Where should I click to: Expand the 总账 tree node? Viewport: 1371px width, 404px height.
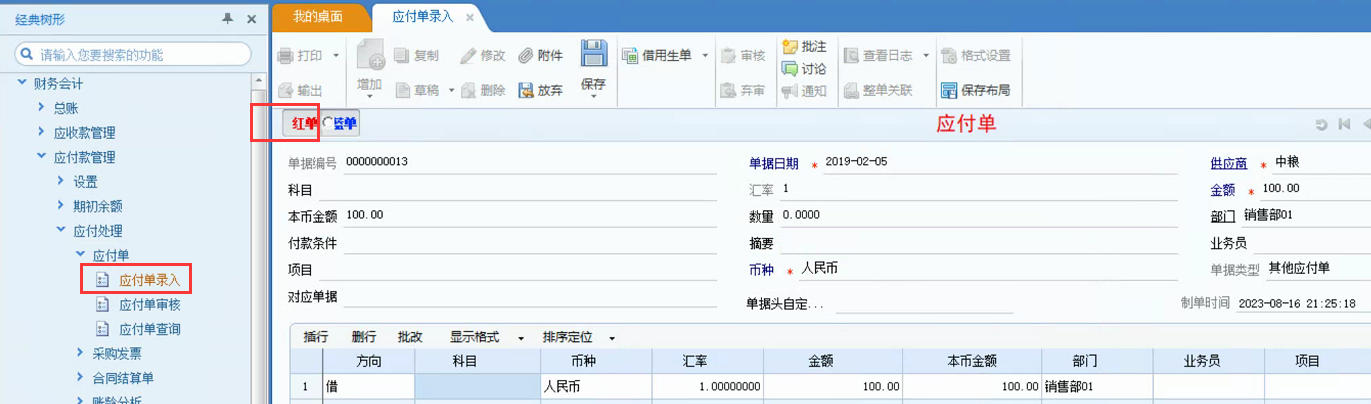click(41, 107)
